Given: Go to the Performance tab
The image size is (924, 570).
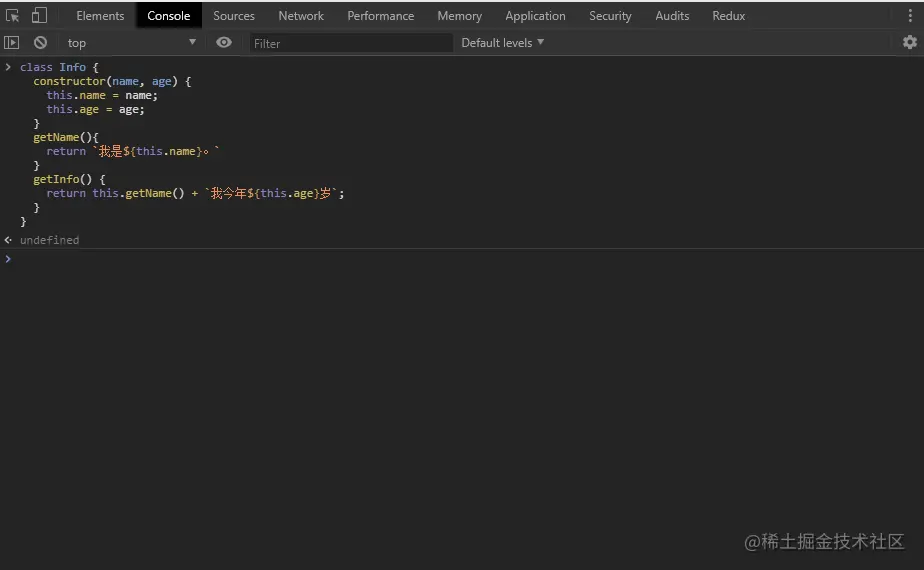Looking at the screenshot, I should tap(381, 16).
